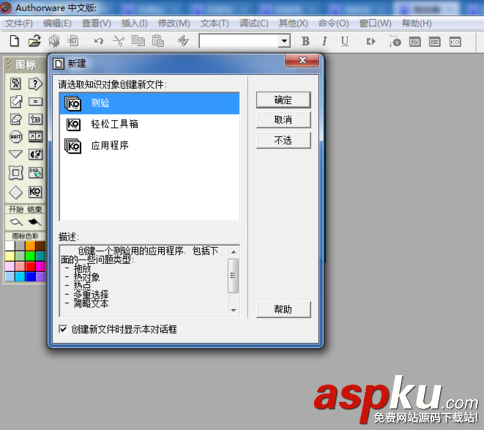Select the Erase icon in the palette
The width and height of the screenshot is (484, 430).
(16, 119)
